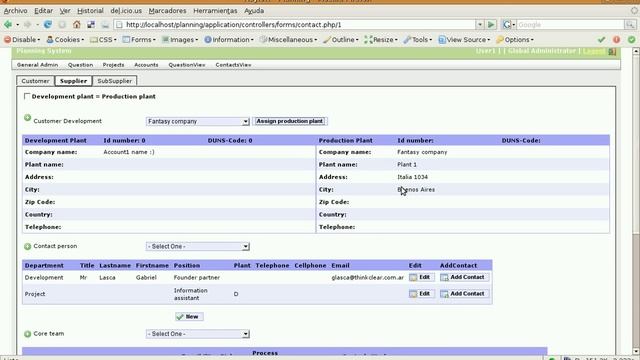
Task: Click the Google search input field
Action: [570, 24]
